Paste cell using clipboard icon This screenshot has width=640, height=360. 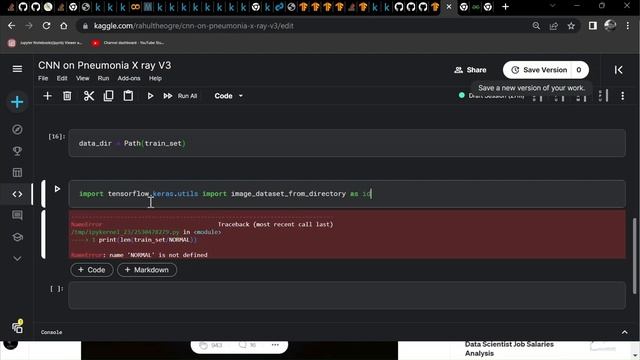coord(128,96)
